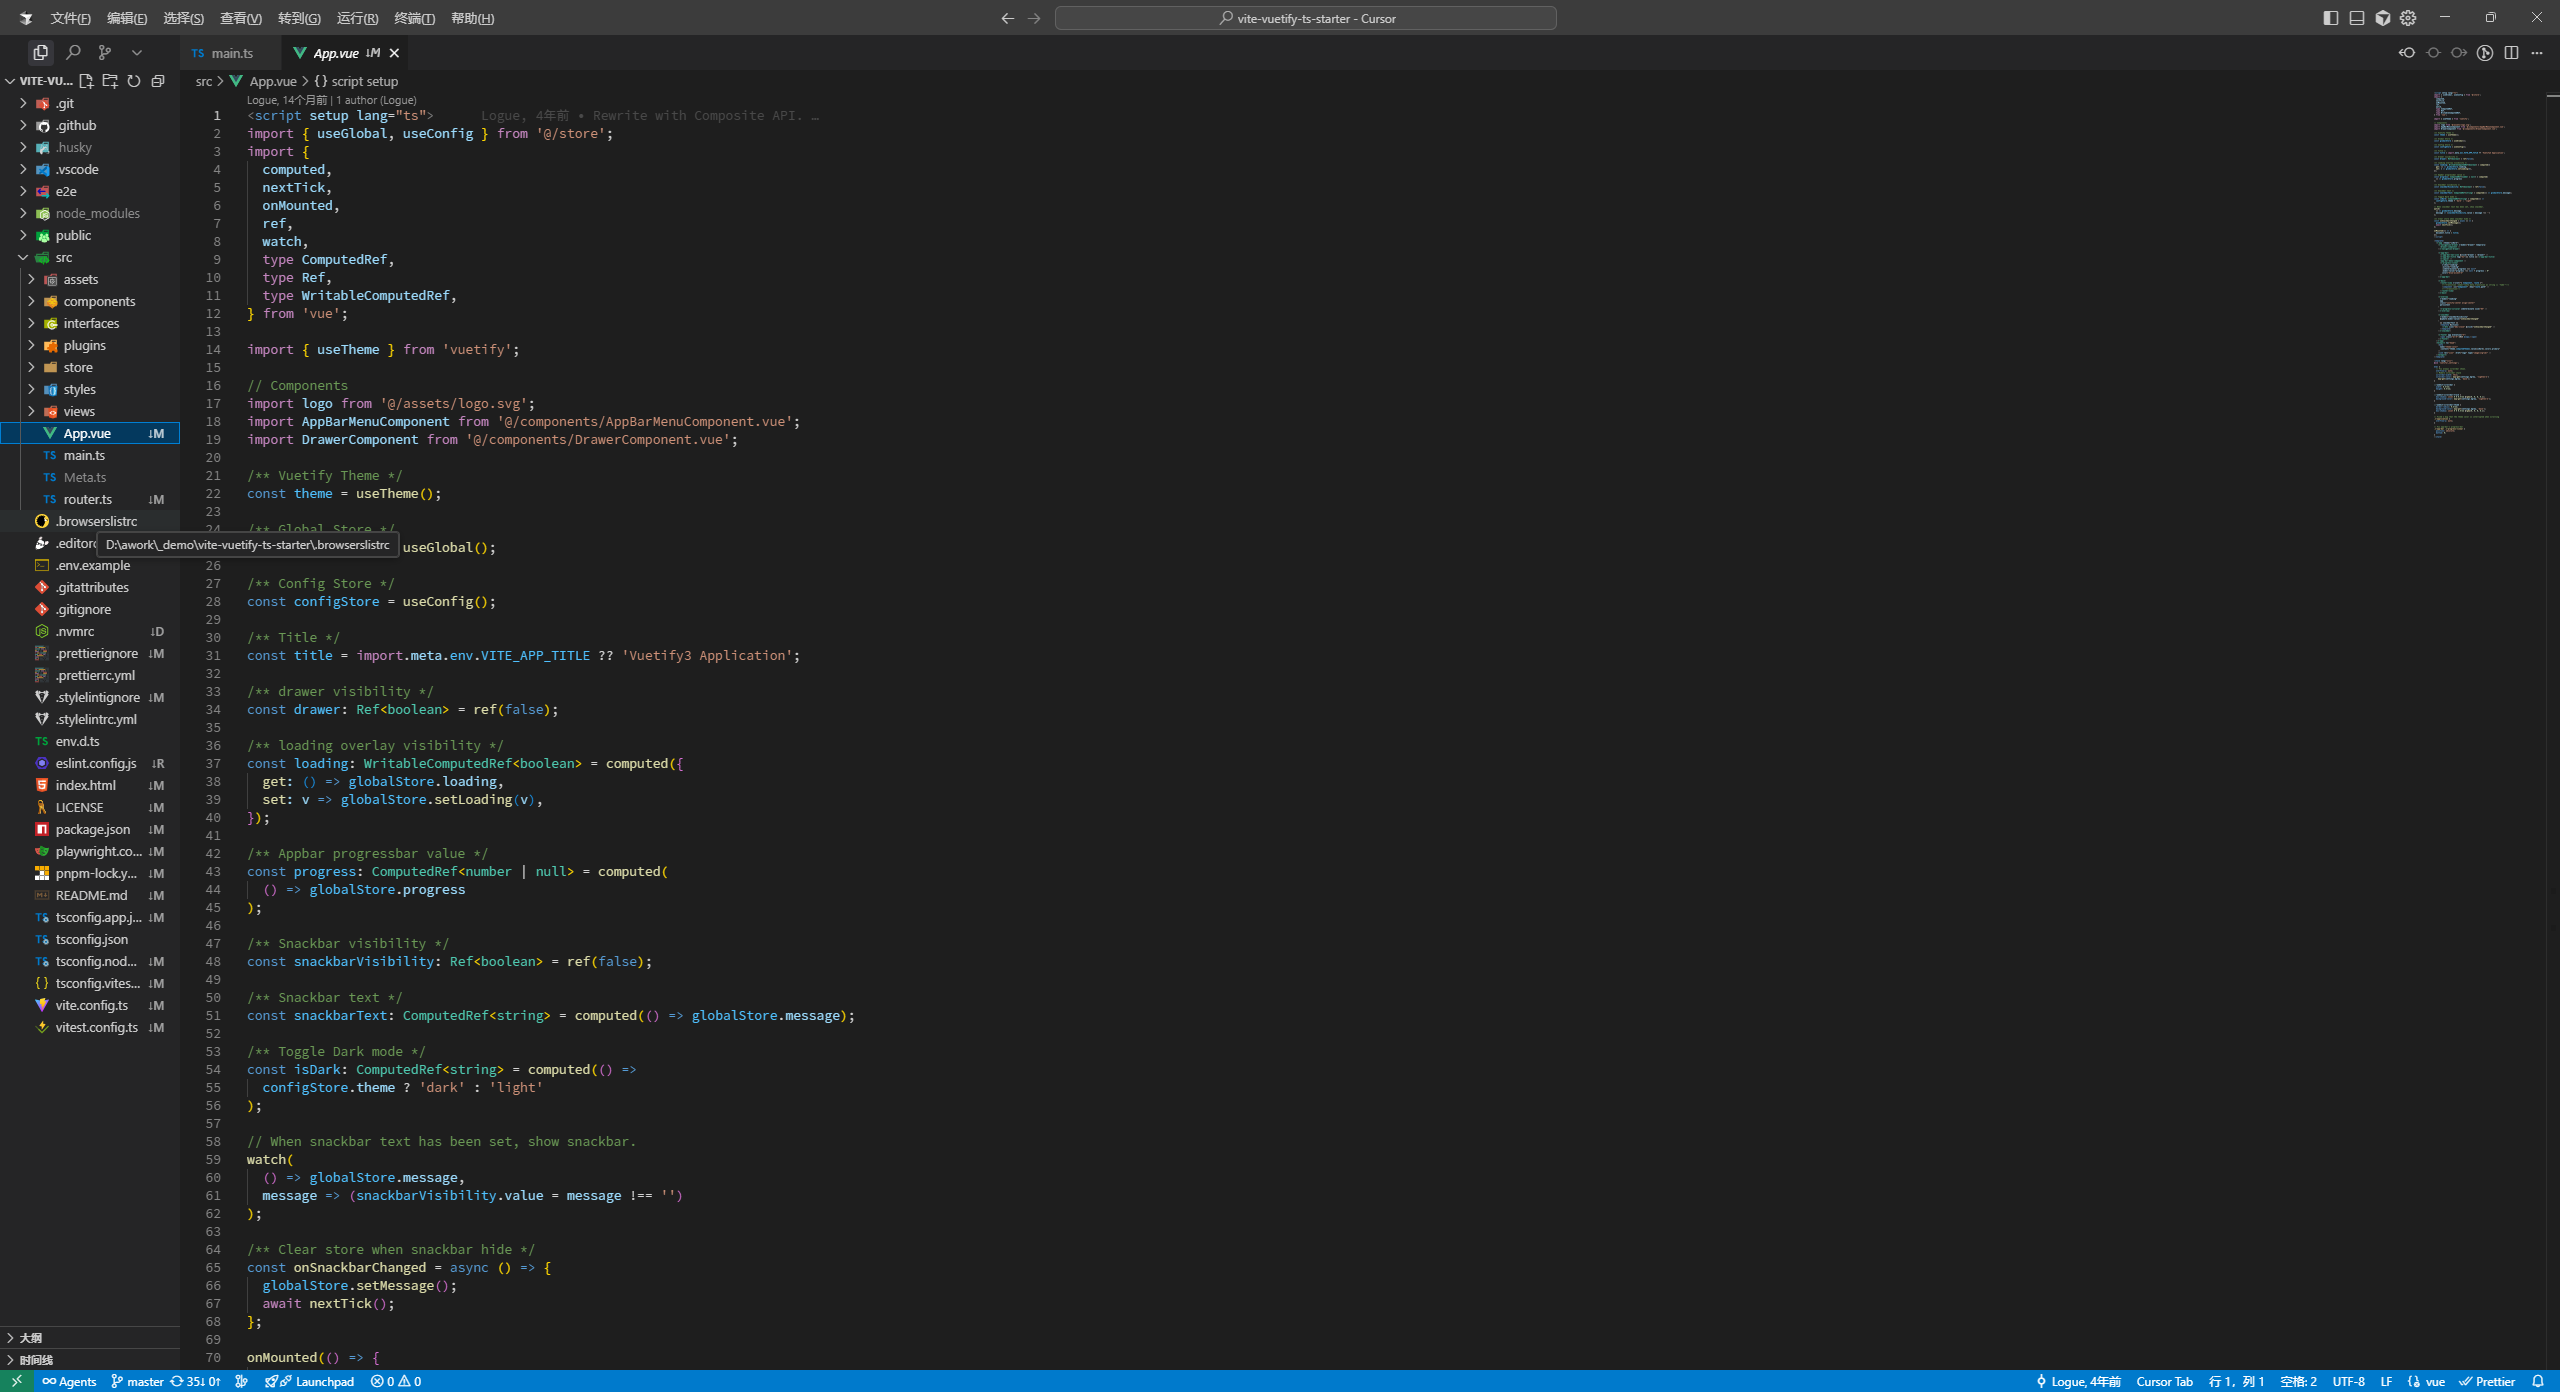Image resolution: width=2560 pixels, height=1392 pixels.
Task: Refresh the file explorer
Action: (134, 81)
